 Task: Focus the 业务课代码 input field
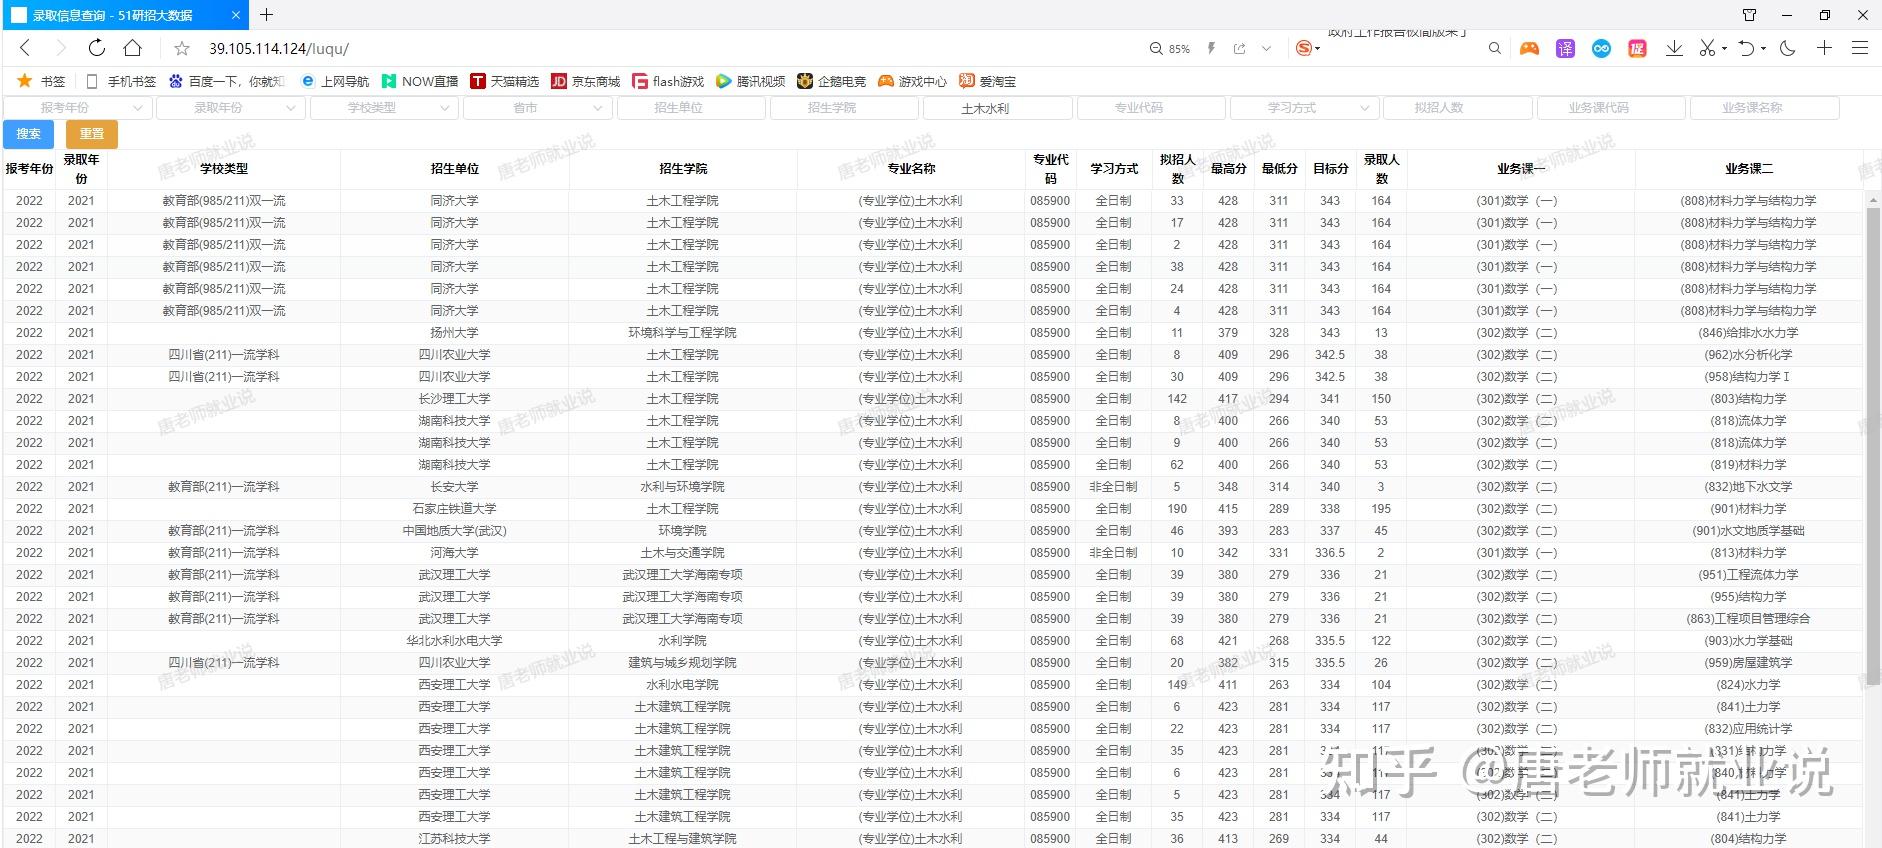pyautogui.click(x=1612, y=108)
